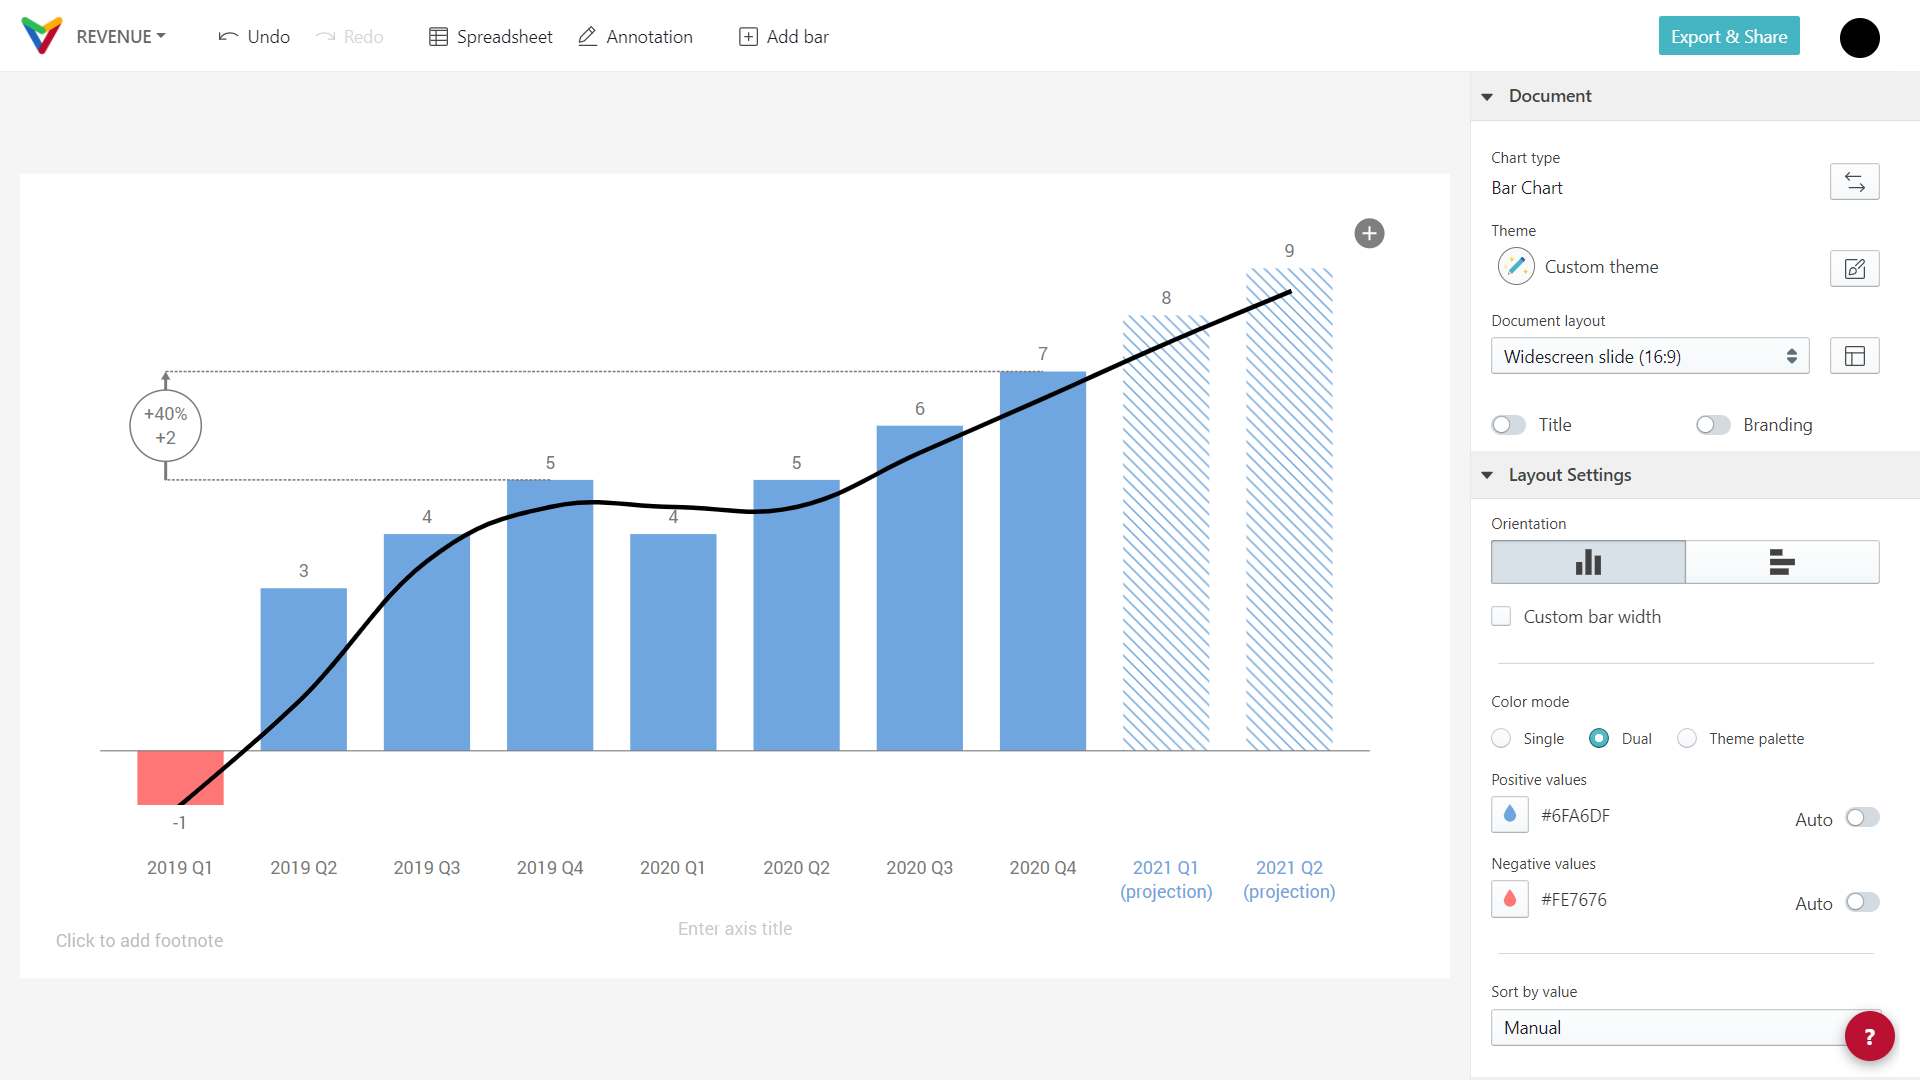Select the Theme palette color mode
The width and height of the screenshot is (1920, 1080).
1687,738
